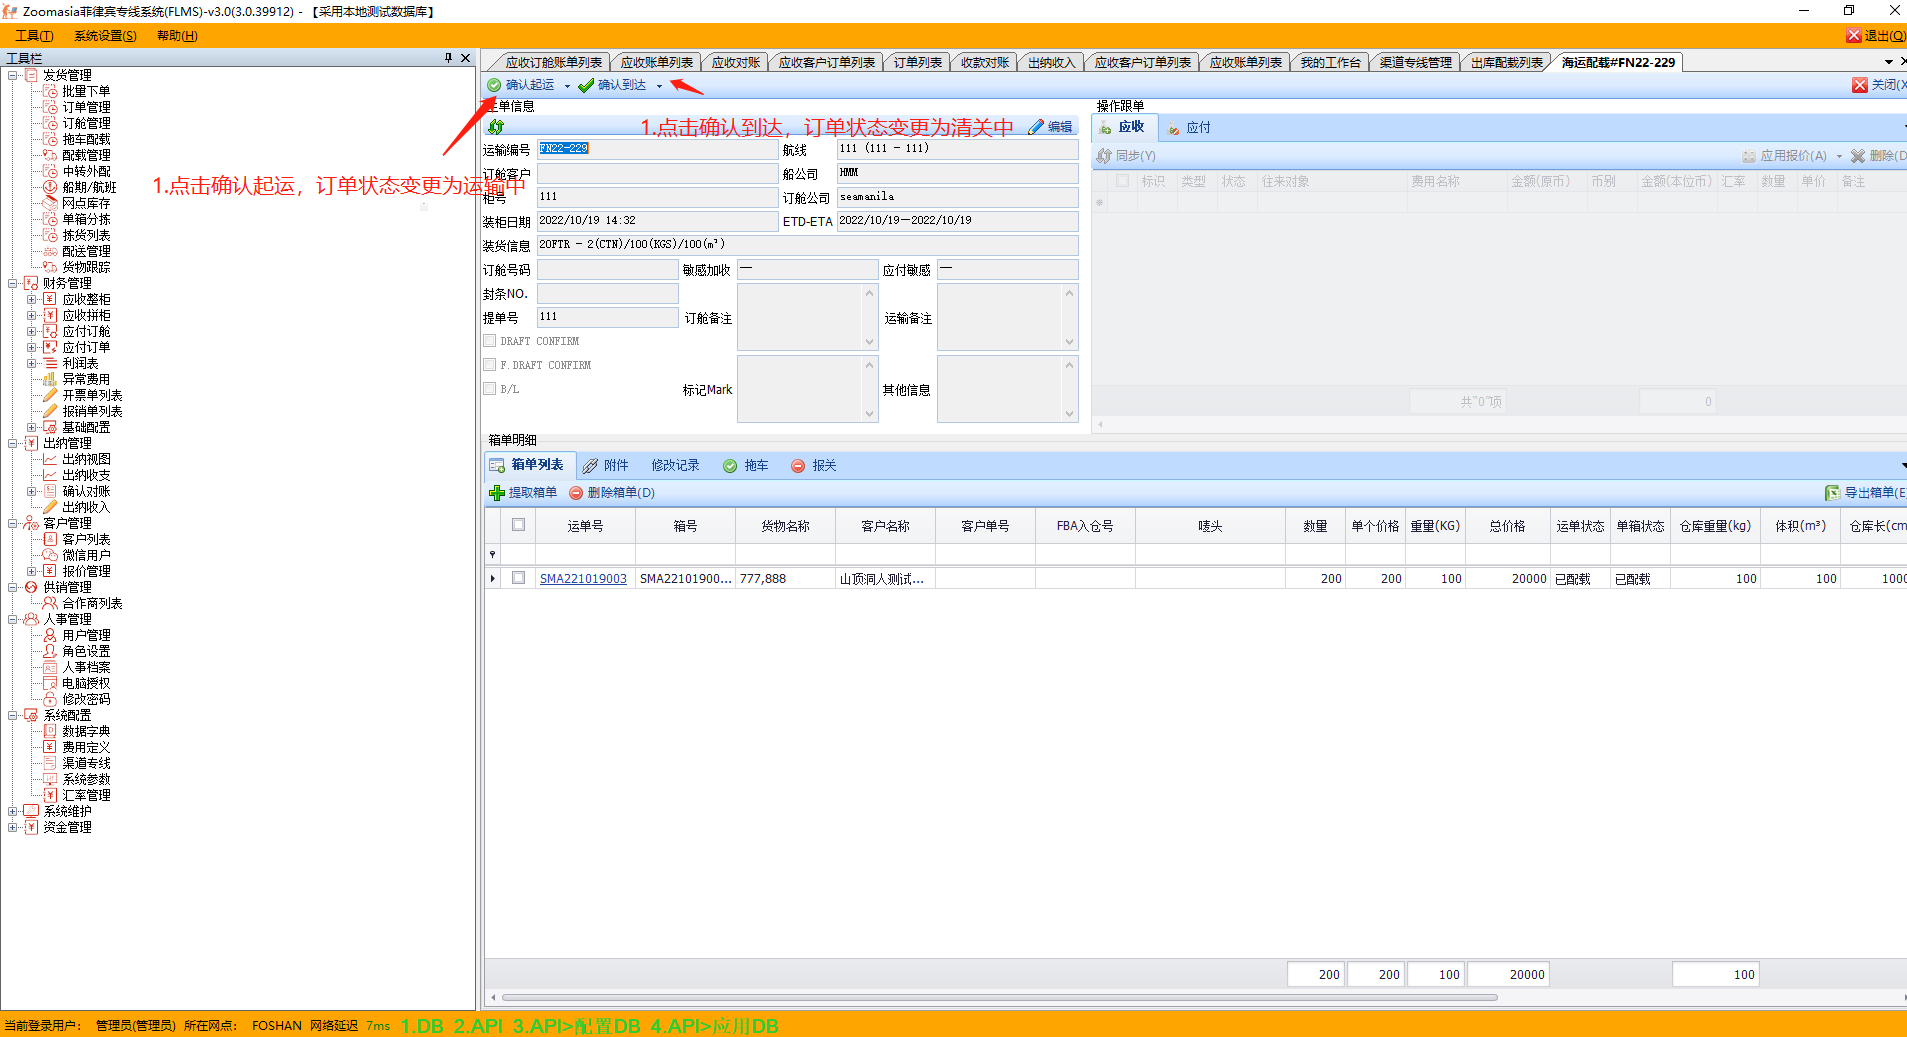Click the 提单号 input field

(x=607, y=317)
